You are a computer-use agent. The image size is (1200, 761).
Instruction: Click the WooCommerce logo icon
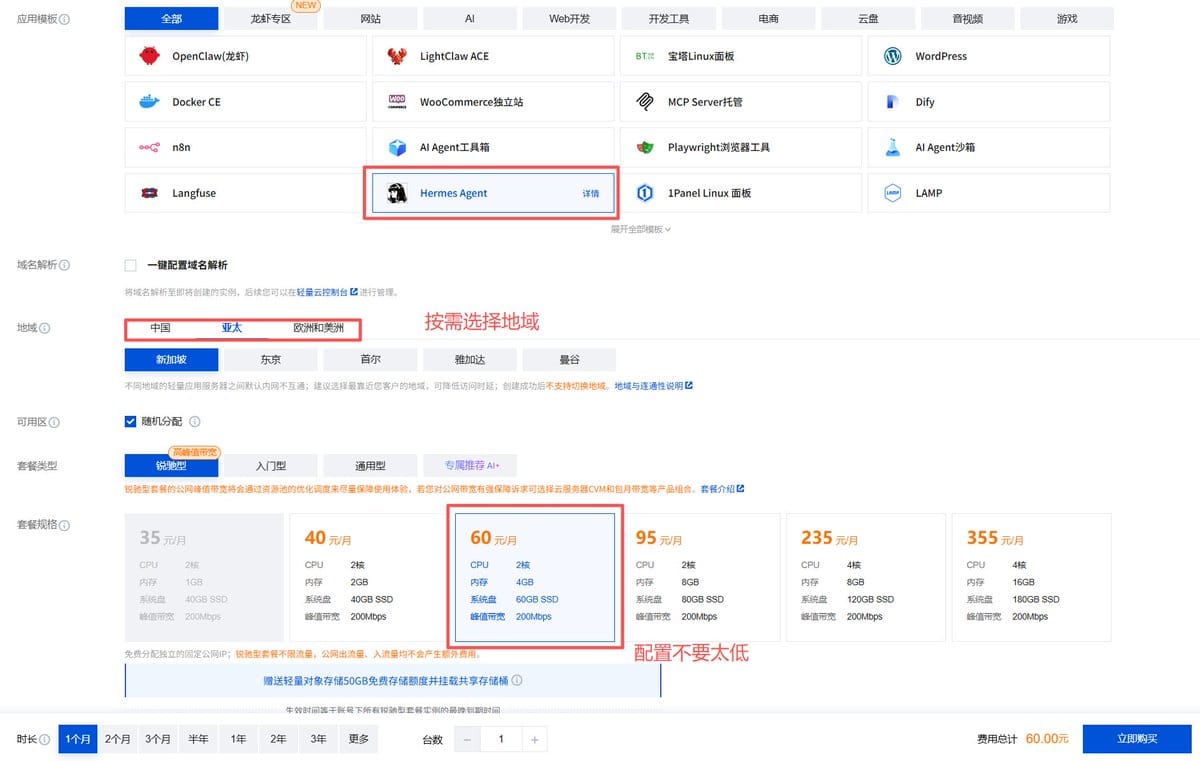(397, 102)
